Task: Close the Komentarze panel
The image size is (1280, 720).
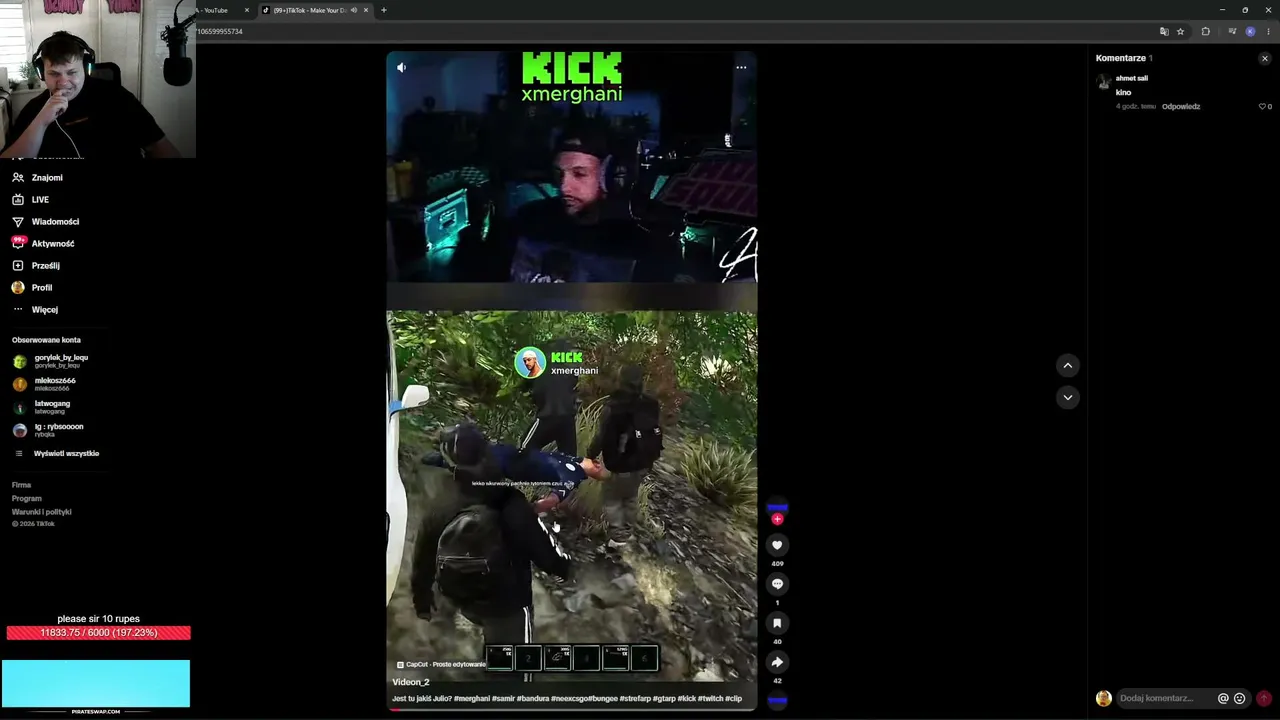Action: 1264,58
